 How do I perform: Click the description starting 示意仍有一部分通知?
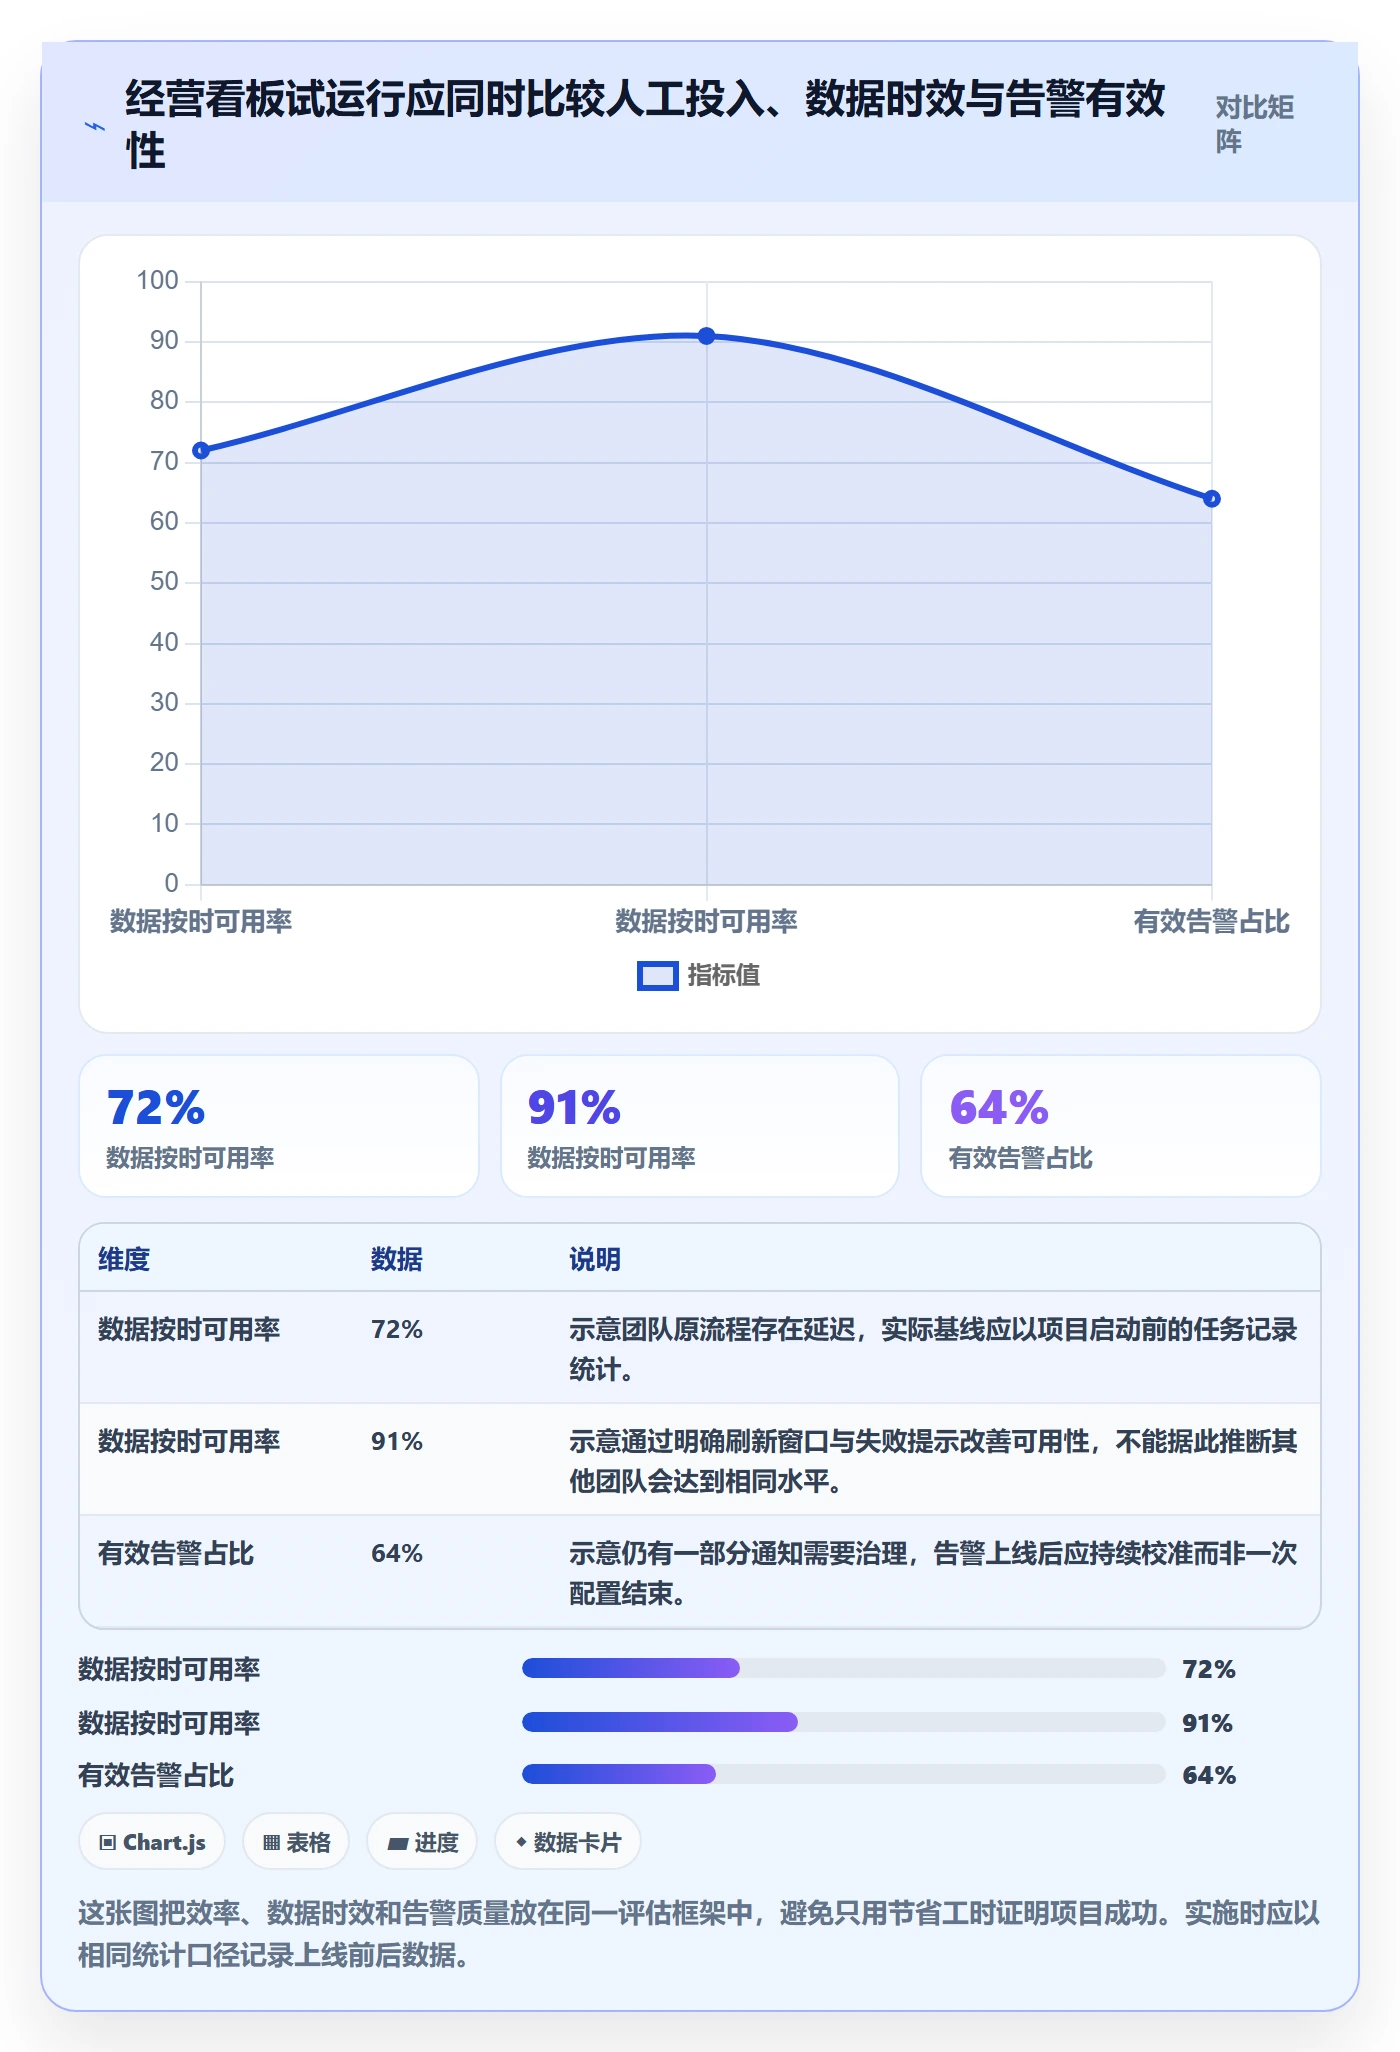coord(933,1573)
